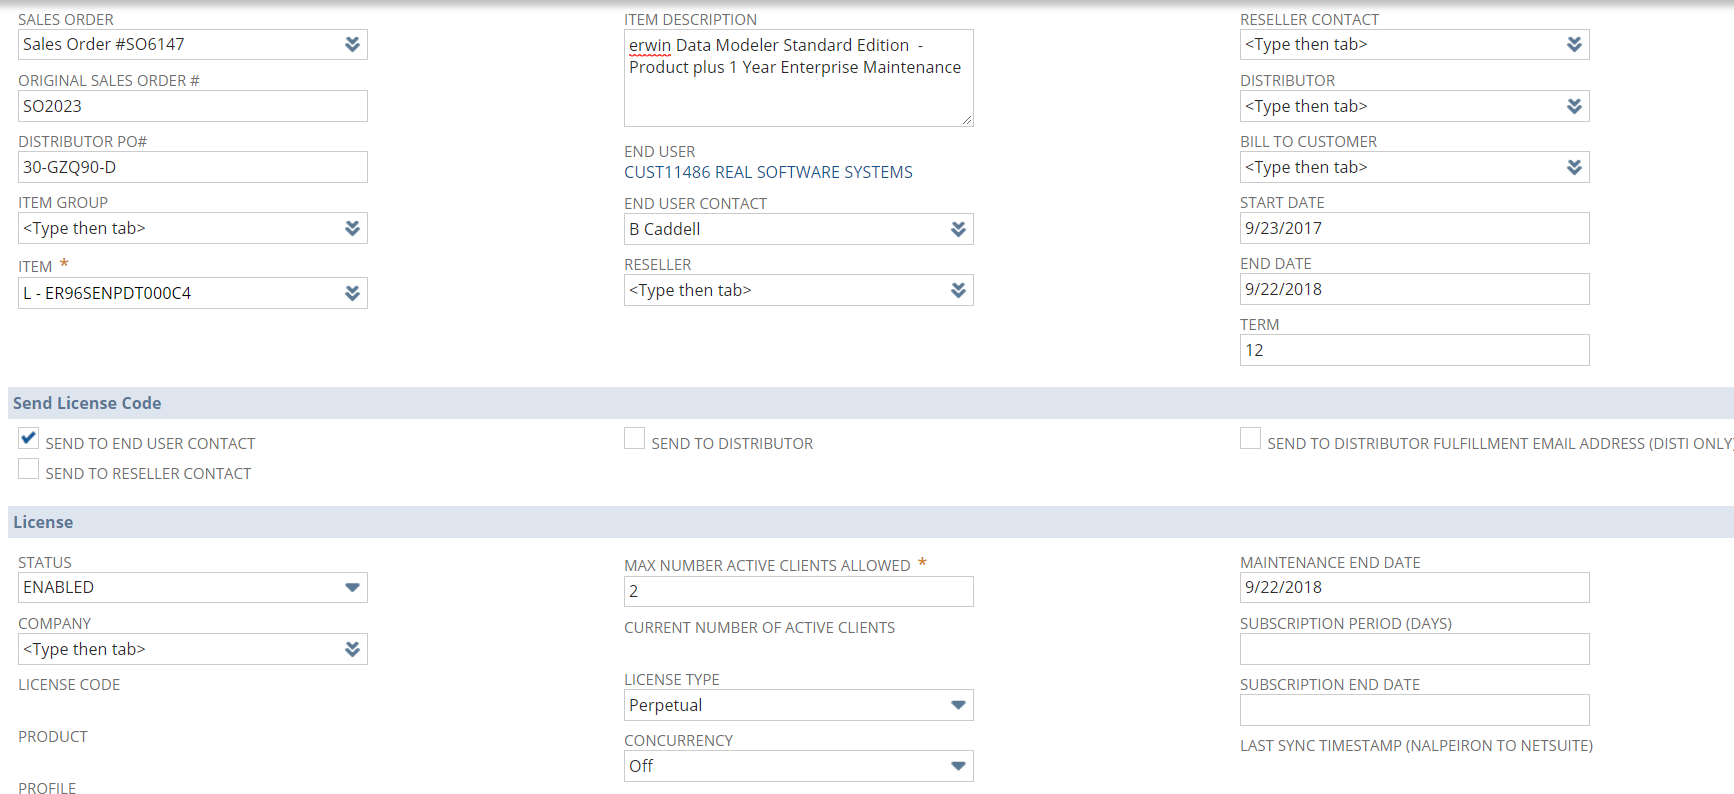Viewport: 1734px width, 794px height.
Task: Click the Original Sales Order # field
Action: tap(193, 106)
